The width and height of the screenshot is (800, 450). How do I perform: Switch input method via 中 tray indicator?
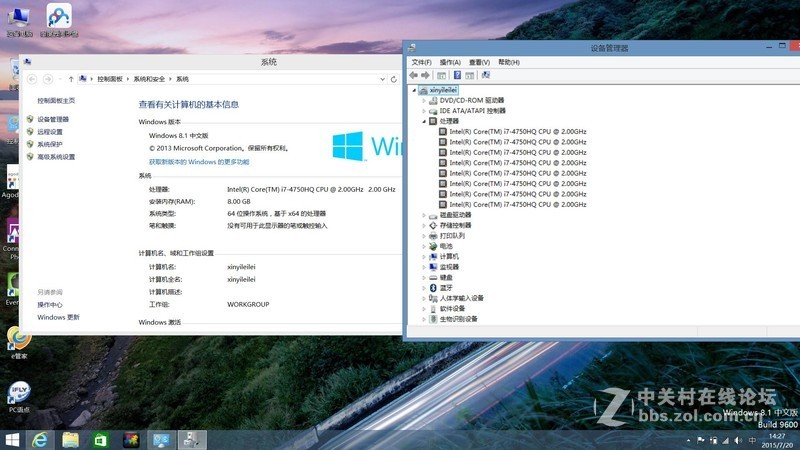tap(752, 440)
